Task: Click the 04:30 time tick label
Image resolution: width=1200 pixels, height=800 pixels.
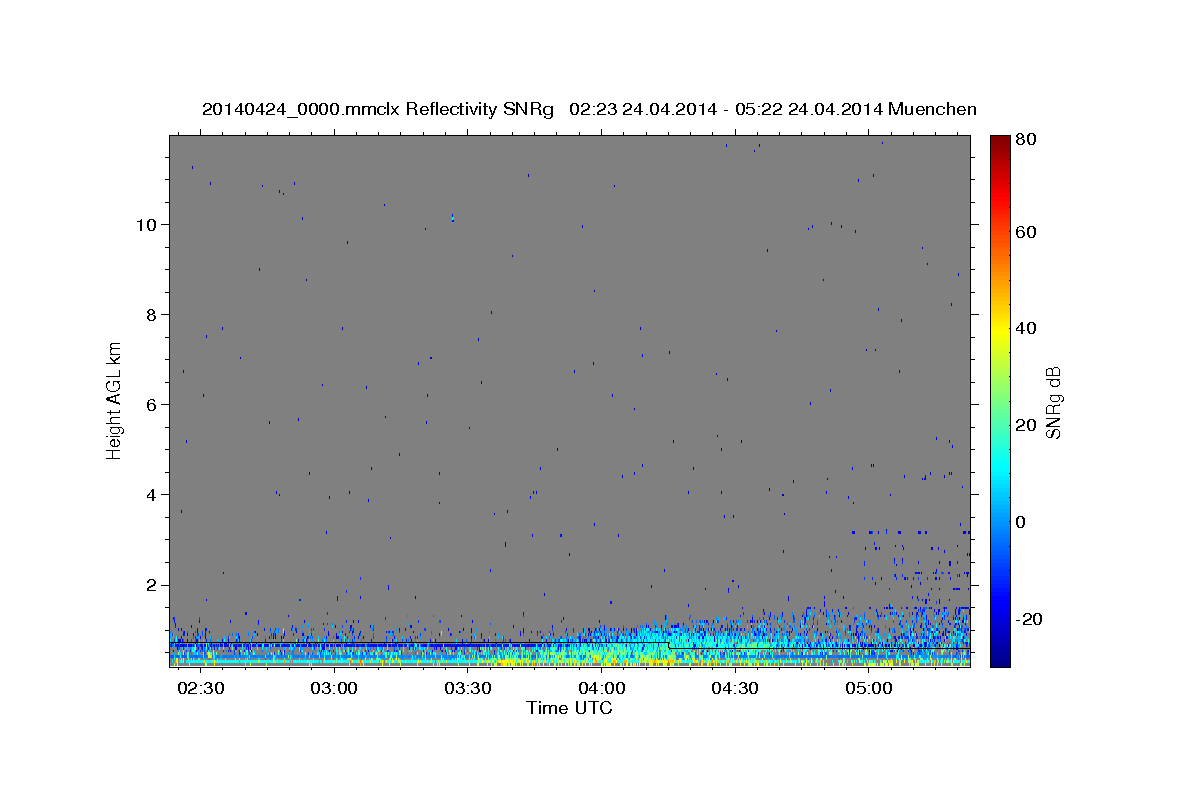Action: pos(735,689)
